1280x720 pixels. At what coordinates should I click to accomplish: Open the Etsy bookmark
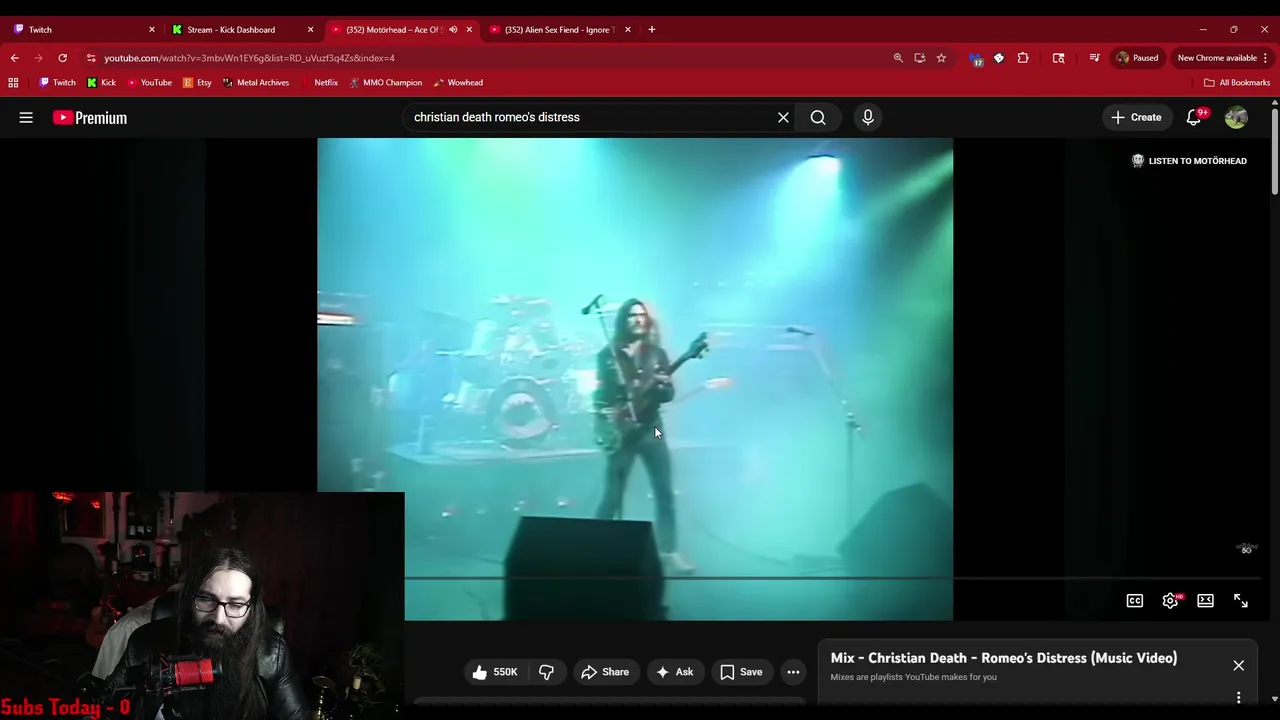(197, 83)
